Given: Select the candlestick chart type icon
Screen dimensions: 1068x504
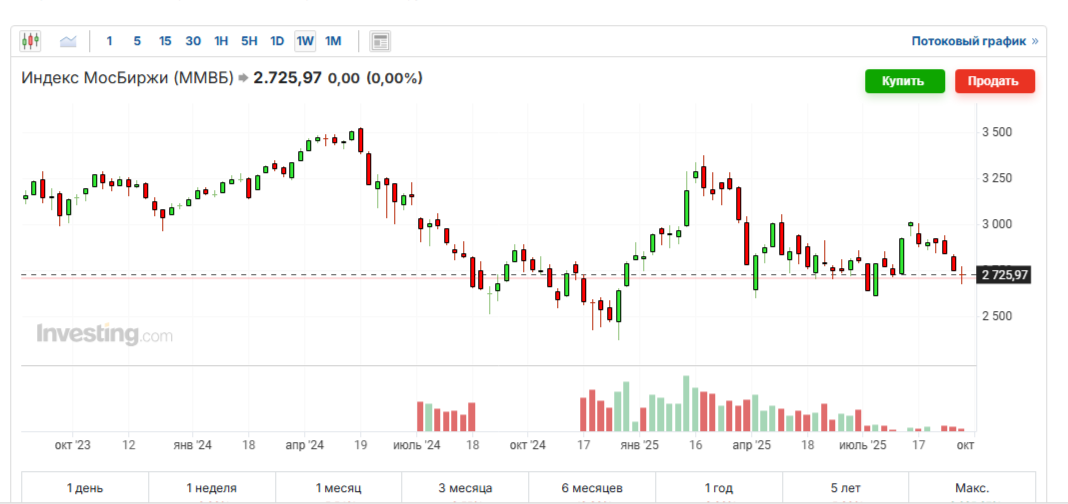Looking at the screenshot, I should (x=31, y=41).
